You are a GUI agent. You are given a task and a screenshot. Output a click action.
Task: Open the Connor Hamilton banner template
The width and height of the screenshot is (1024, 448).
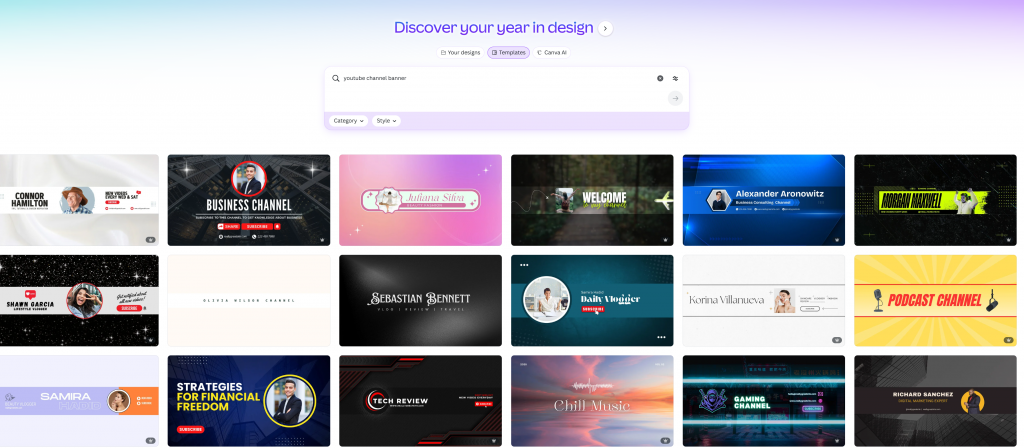[x=79, y=200]
